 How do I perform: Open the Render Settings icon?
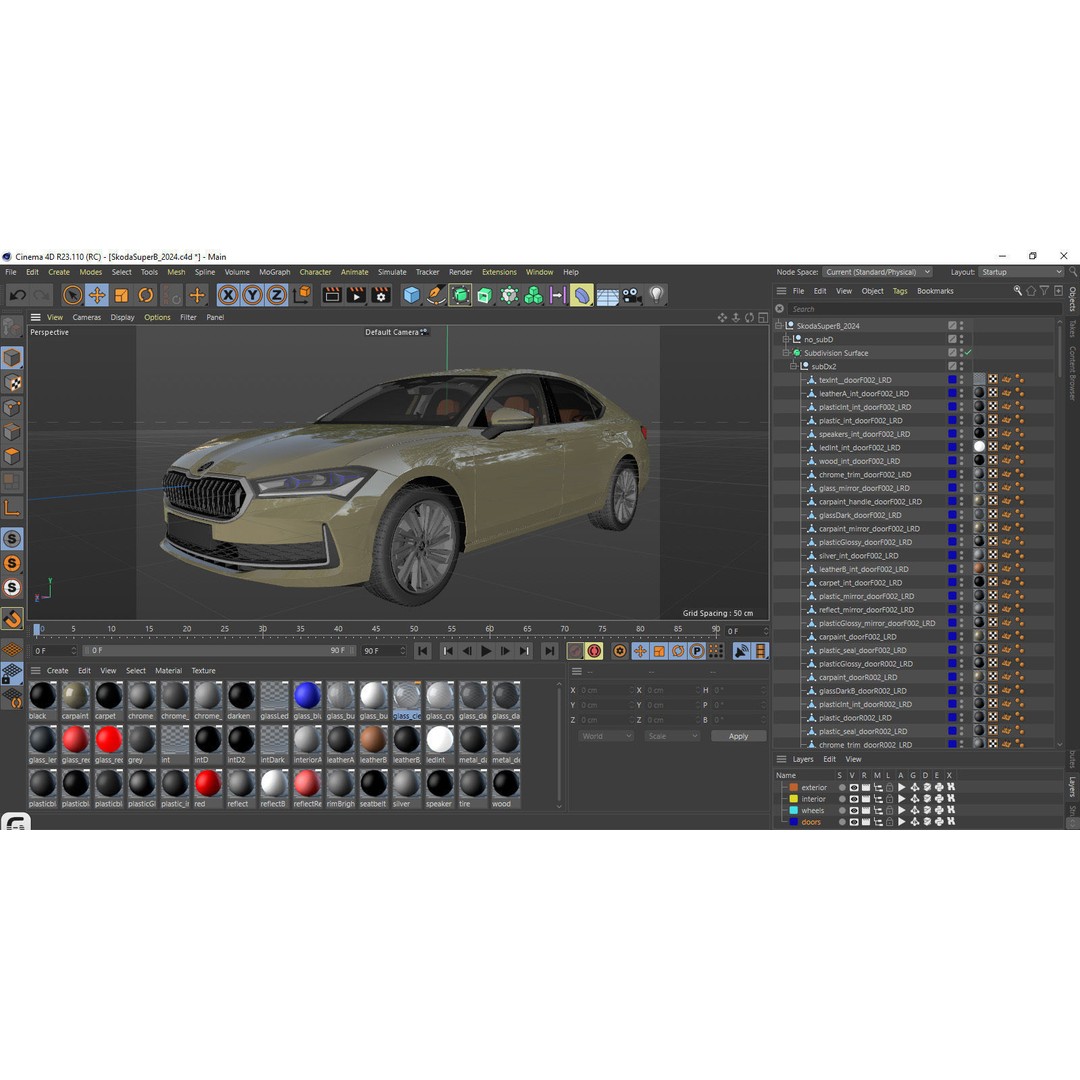(380, 295)
